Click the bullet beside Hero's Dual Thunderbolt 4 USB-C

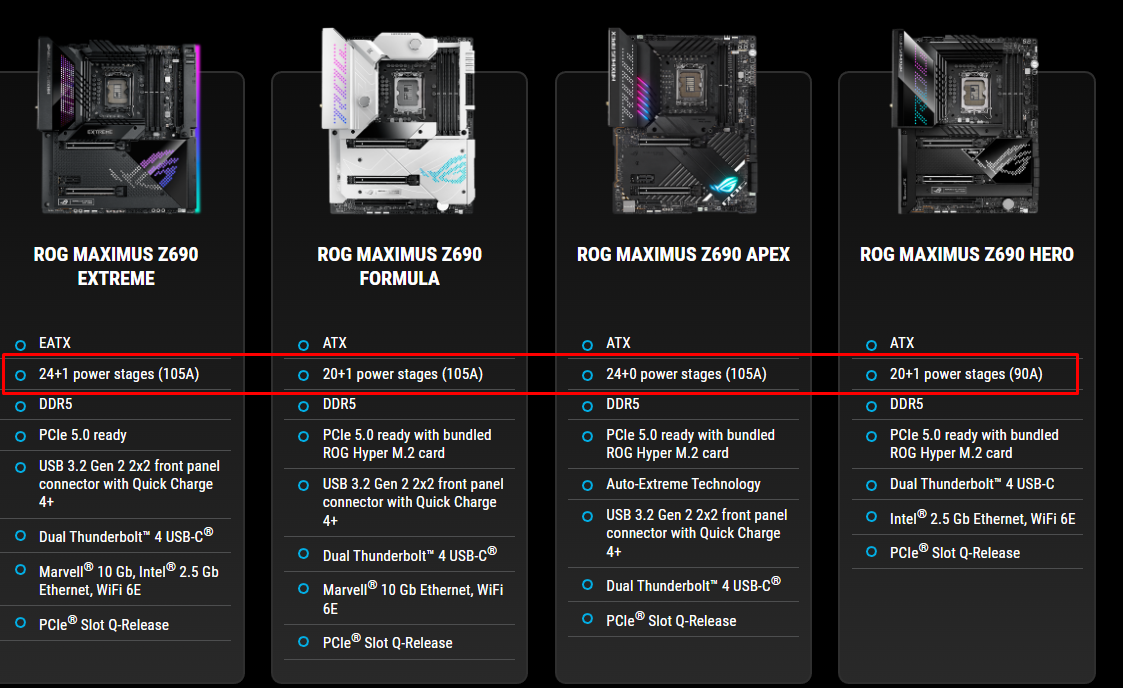(x=872, y=485)
